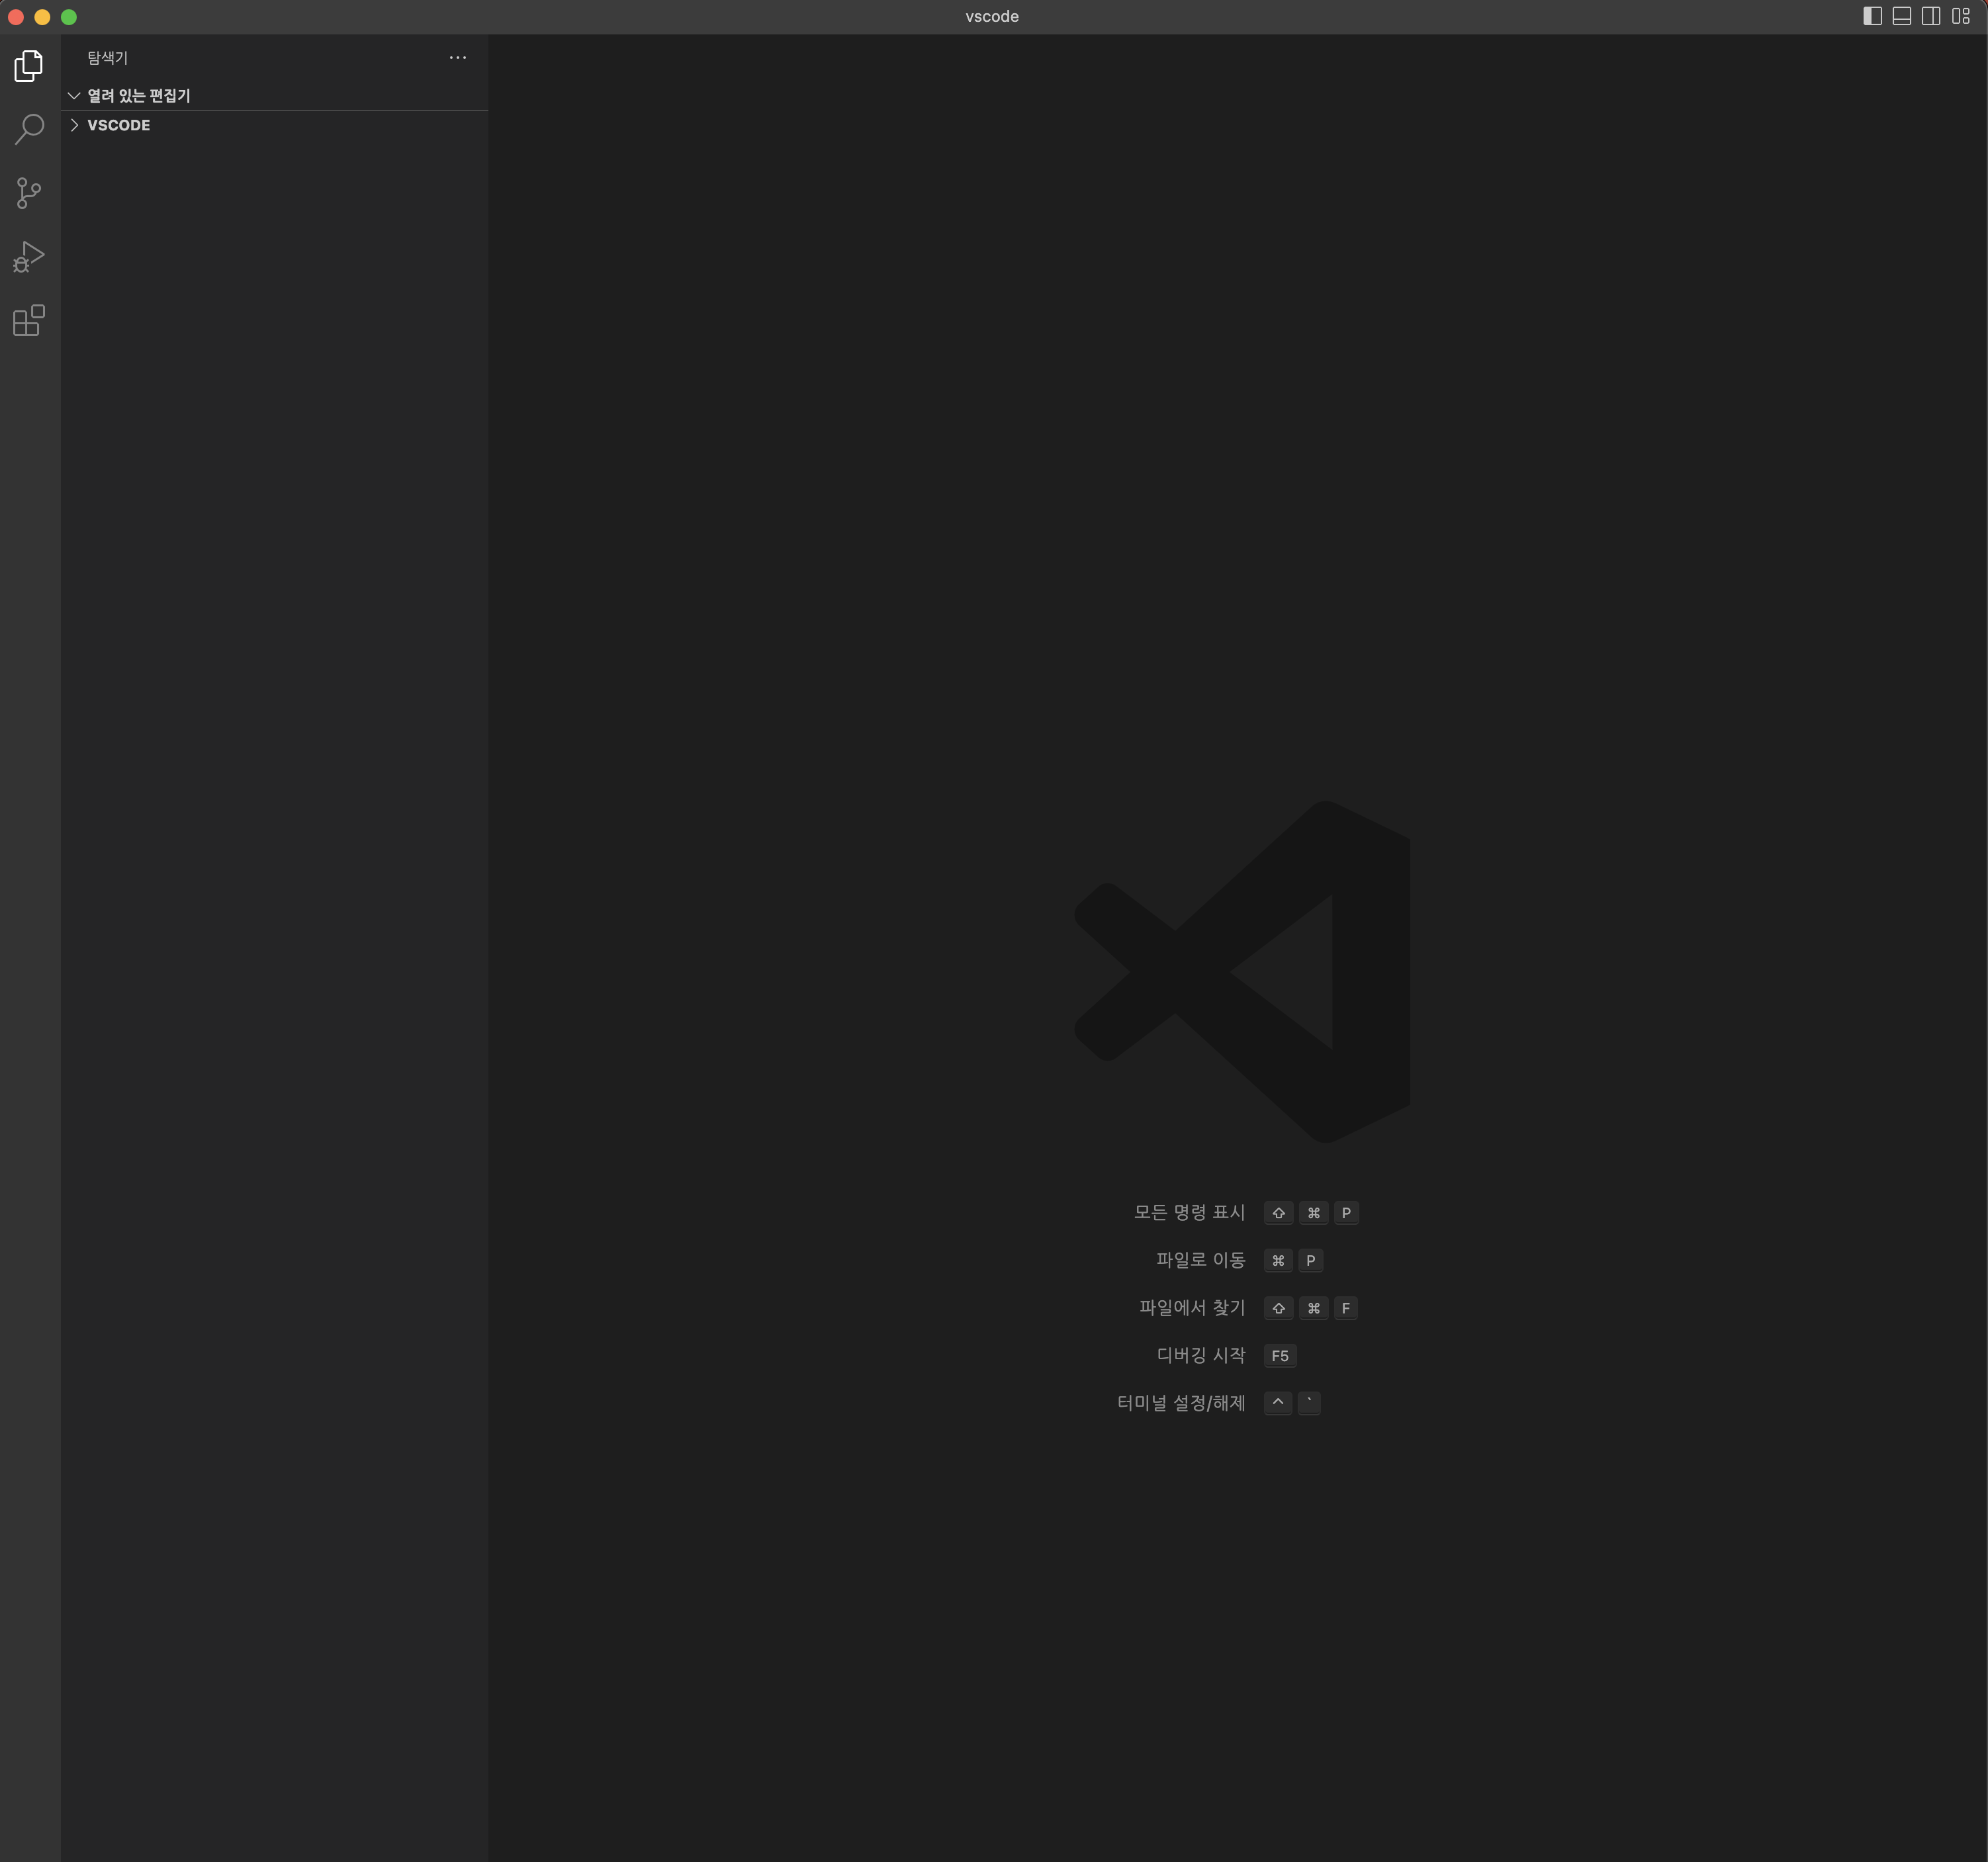The image size is (1988, 1862).
Task: Open the Source Control view
Action: [29, 193]
